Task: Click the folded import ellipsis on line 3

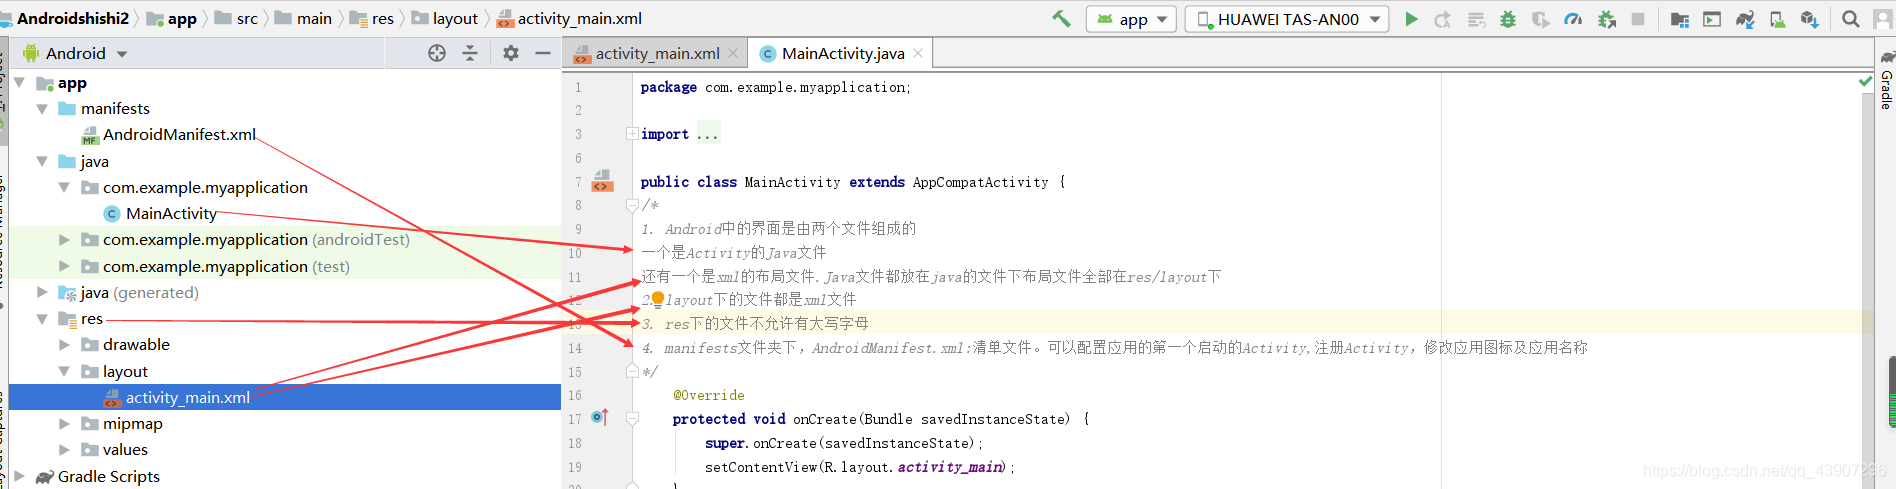Action: coord(708,134)
